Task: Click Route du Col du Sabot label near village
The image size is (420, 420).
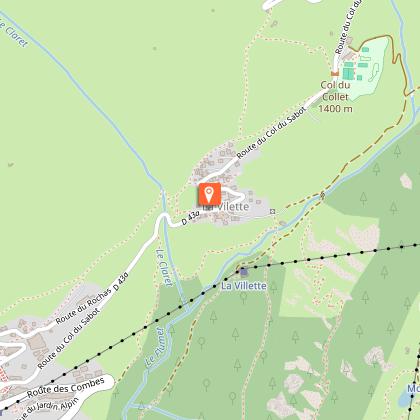Action: [271, 132]
